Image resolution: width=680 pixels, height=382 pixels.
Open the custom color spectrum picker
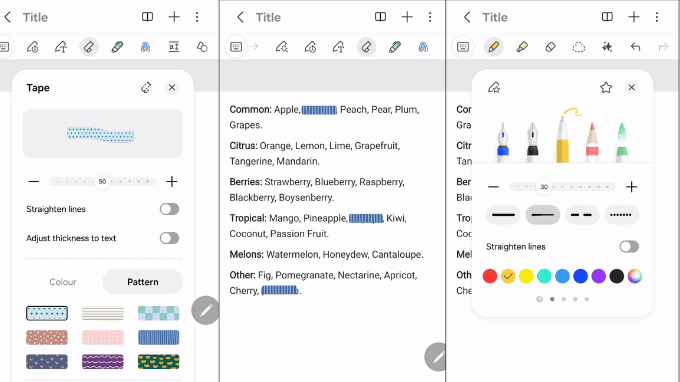pyautogui.click(x=634, y=276)
